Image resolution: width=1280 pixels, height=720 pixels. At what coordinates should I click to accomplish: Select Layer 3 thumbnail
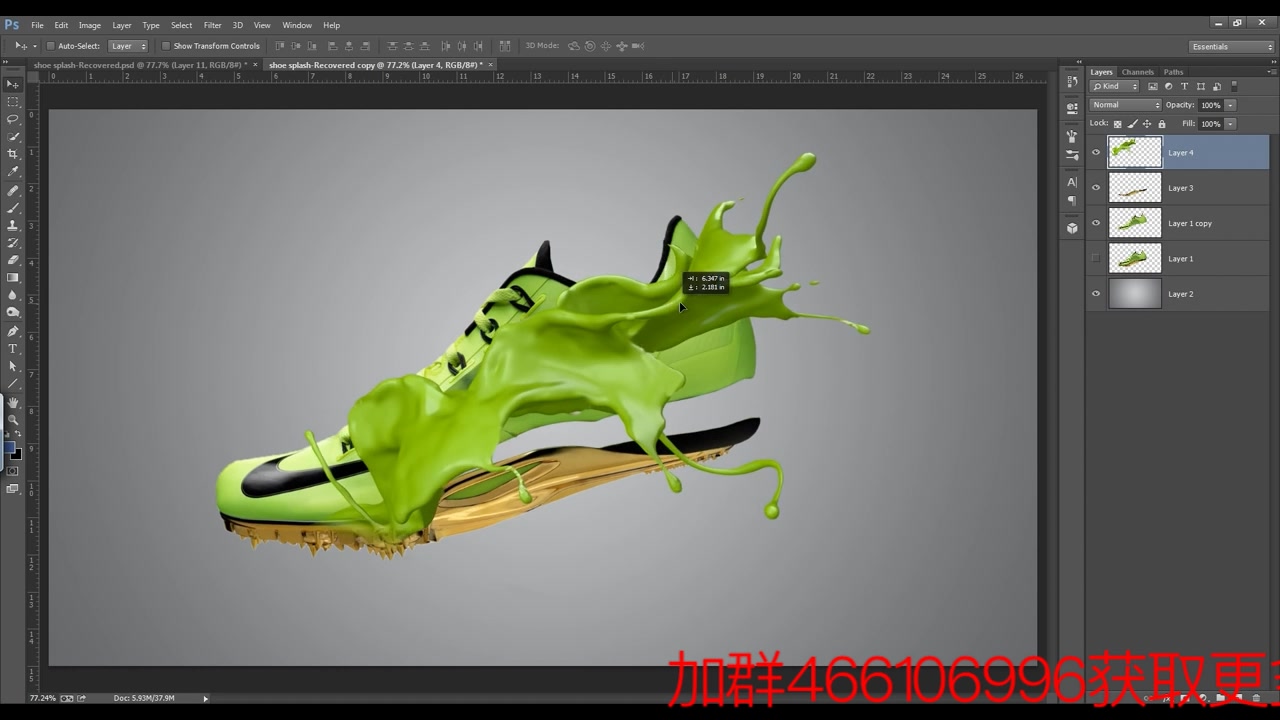pos(1135,188)
